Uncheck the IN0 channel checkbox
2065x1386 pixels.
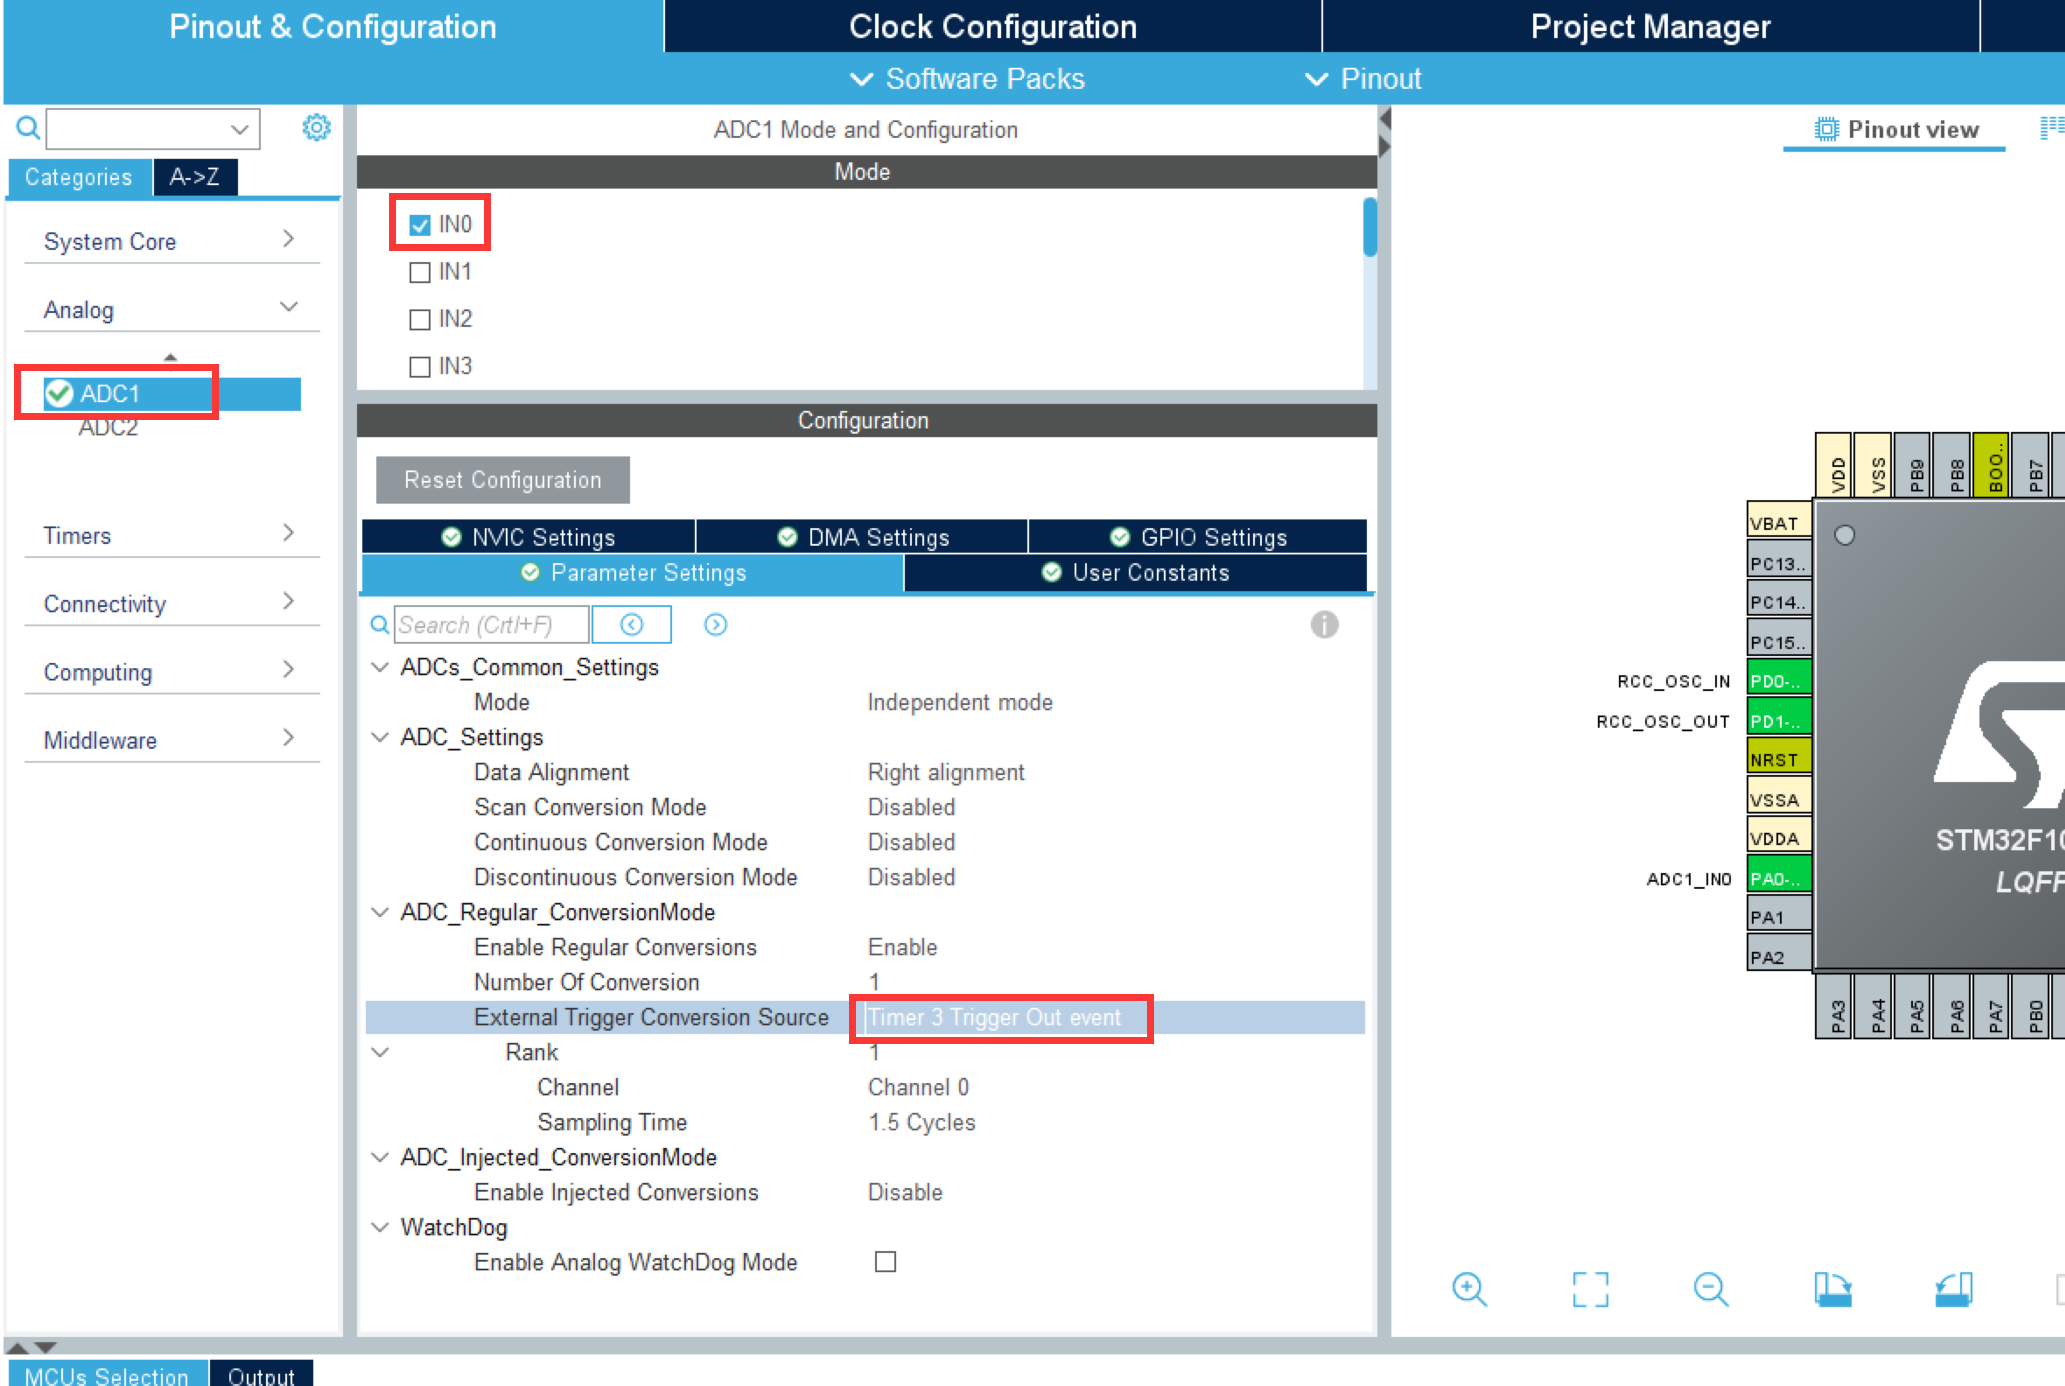420,225
